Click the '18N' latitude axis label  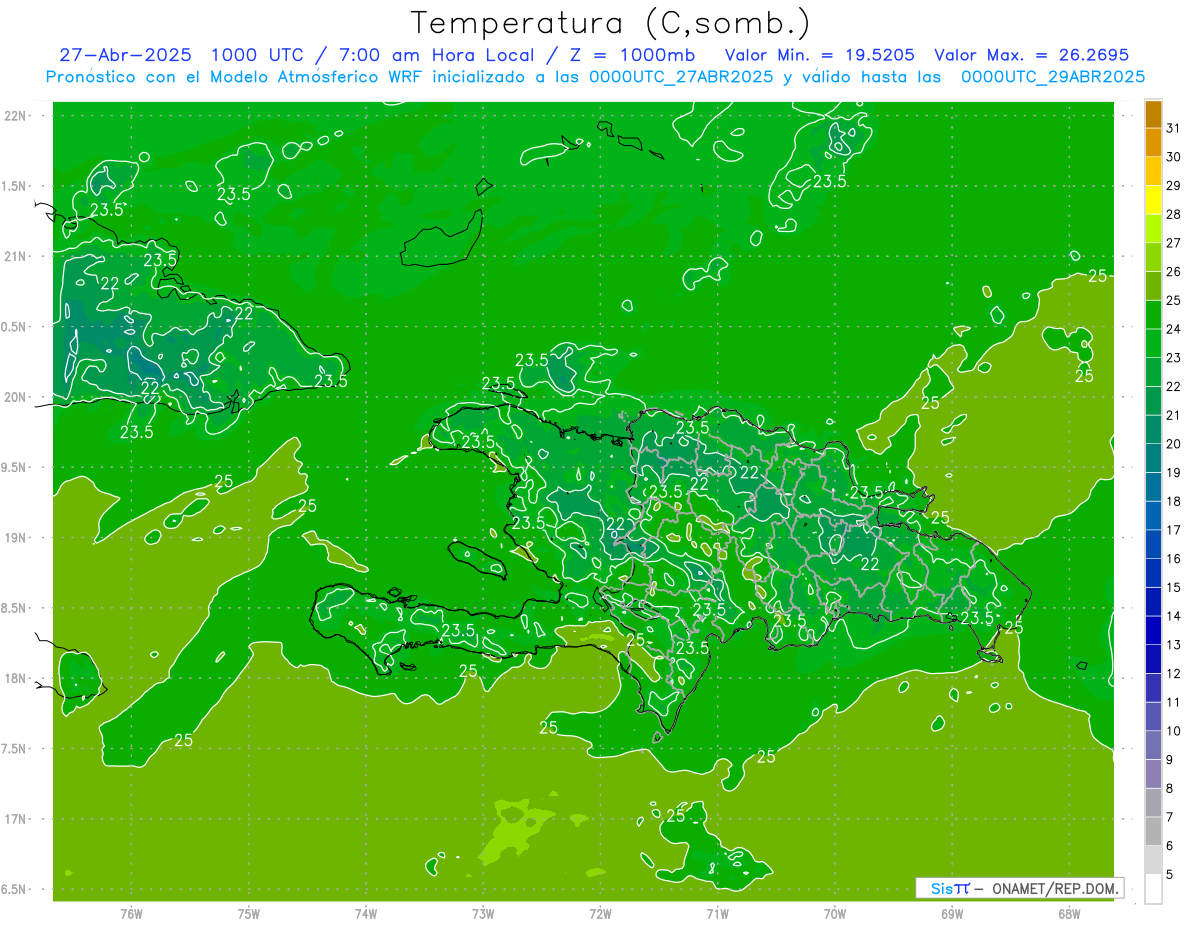click(x=15, y=678)
